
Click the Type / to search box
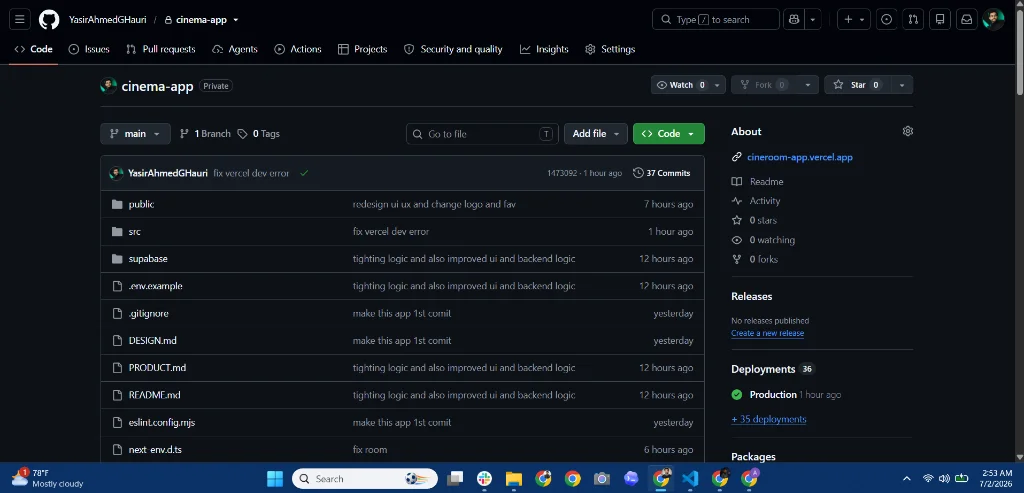[x=716, y=20]
